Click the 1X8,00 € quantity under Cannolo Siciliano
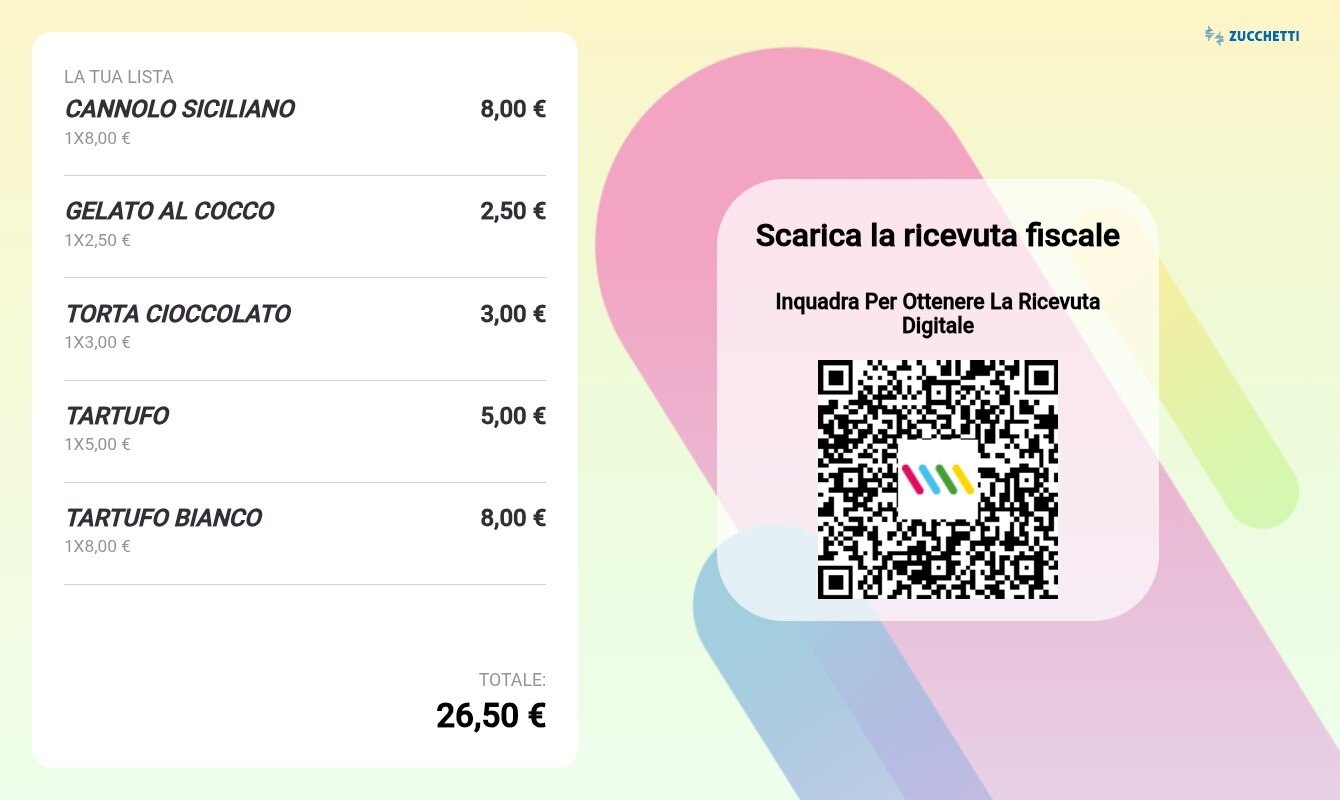Image resolution: width=1340 pixels, height=800 pixels. 98,138
